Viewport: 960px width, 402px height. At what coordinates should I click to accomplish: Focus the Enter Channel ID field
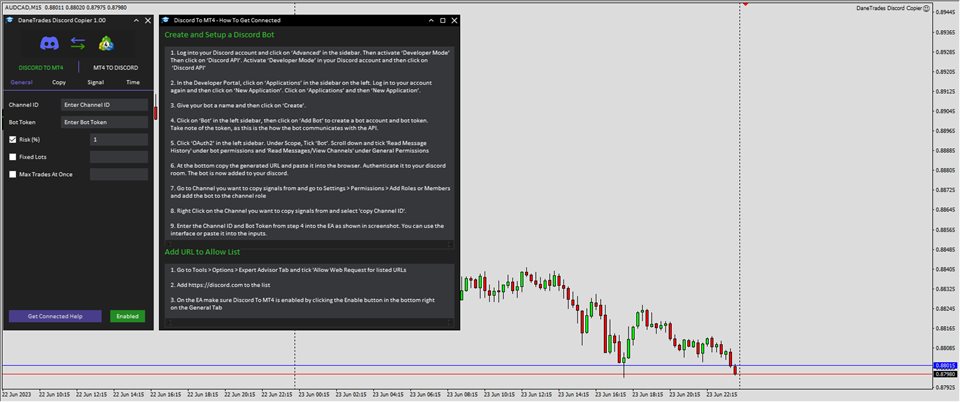click(104, 105)
